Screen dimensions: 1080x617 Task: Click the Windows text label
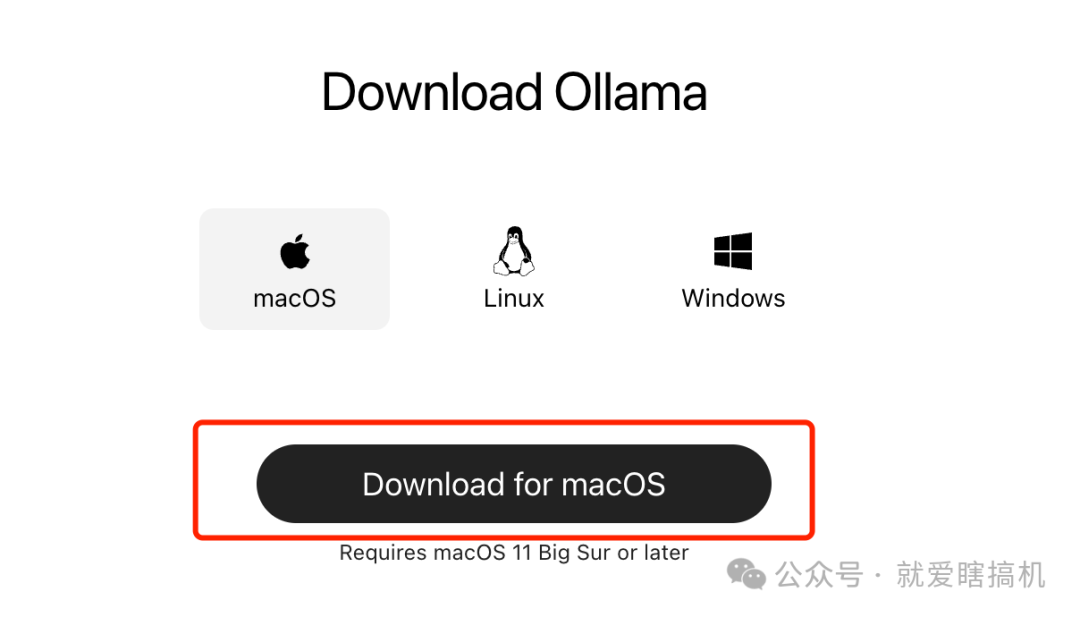[x=733, y=298]
